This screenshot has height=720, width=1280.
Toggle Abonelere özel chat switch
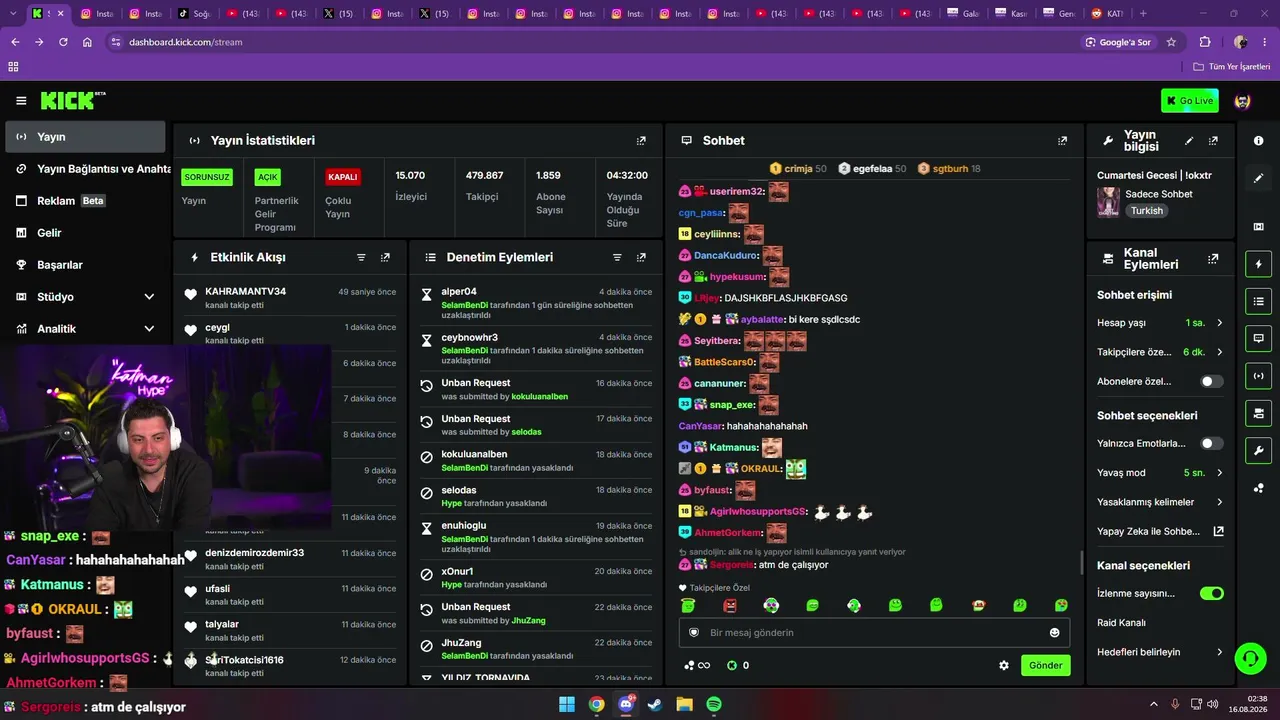tap(1212, 381)
